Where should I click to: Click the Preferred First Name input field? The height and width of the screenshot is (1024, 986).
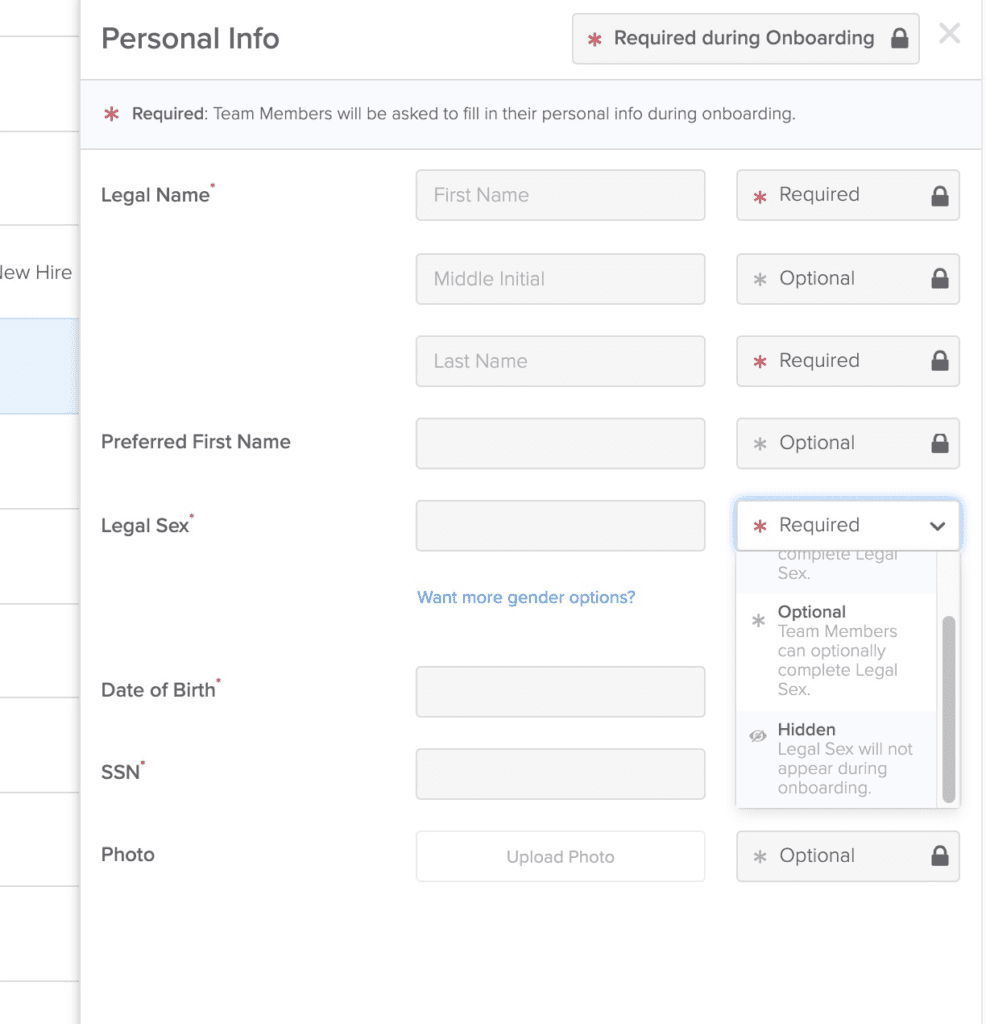tap(560, 443)
